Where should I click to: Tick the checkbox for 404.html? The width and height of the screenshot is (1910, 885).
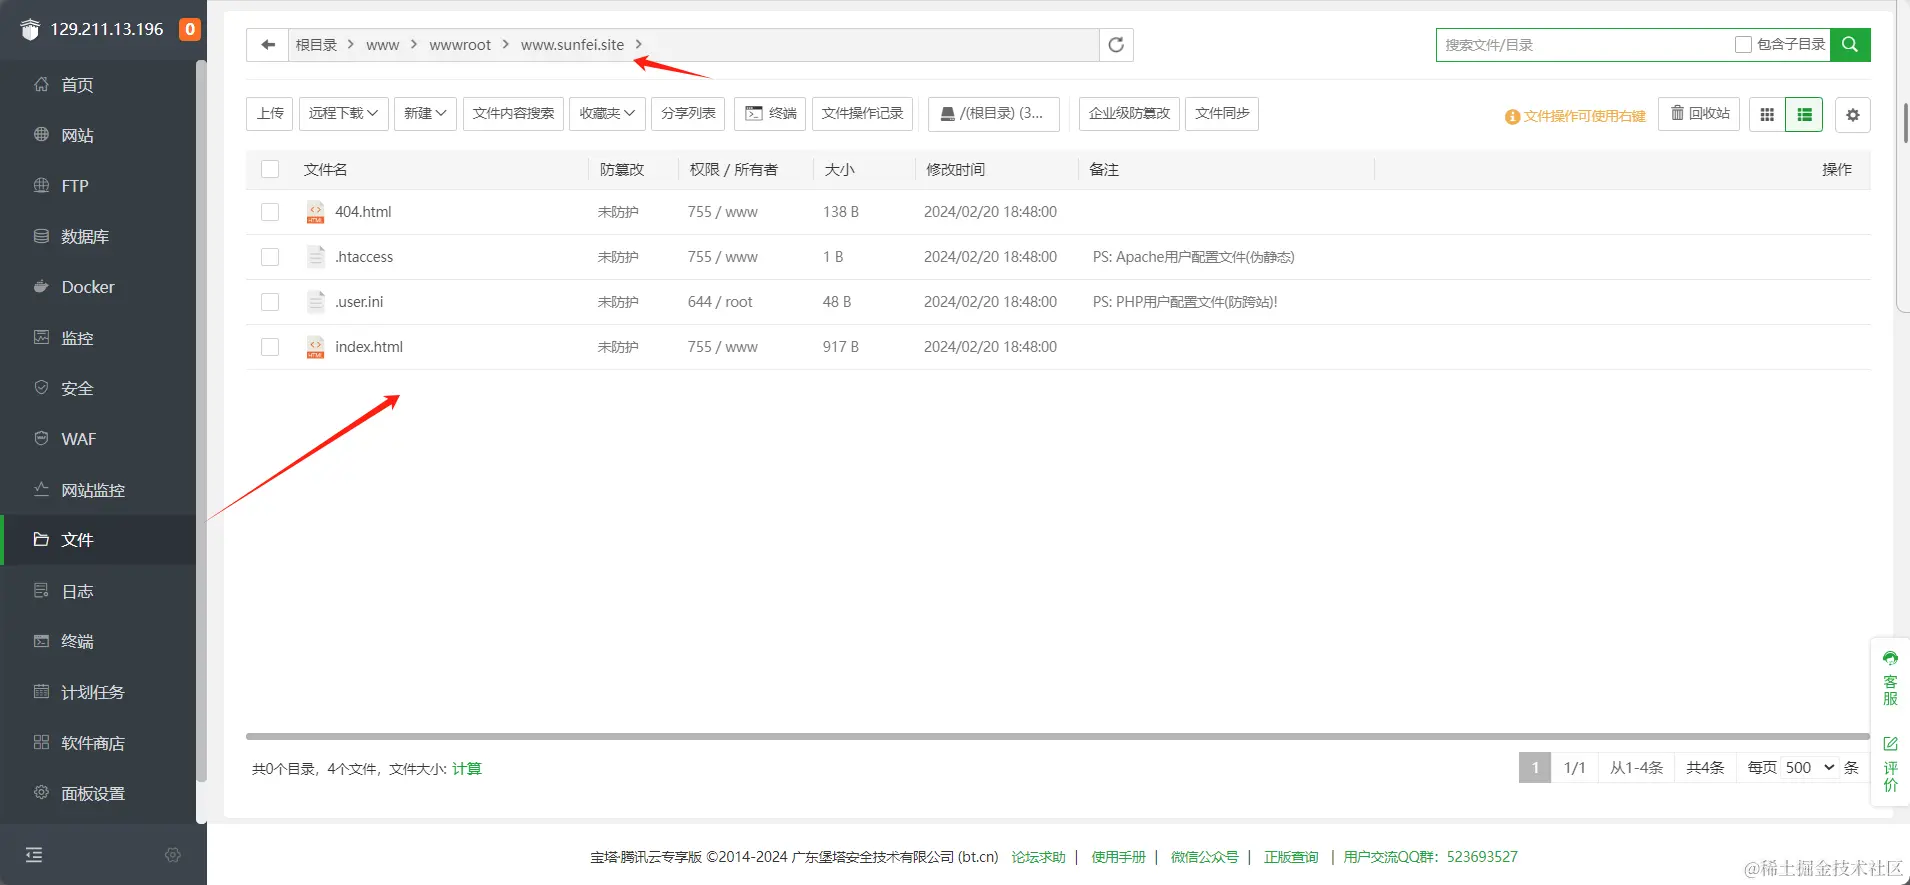pos(270,212)
